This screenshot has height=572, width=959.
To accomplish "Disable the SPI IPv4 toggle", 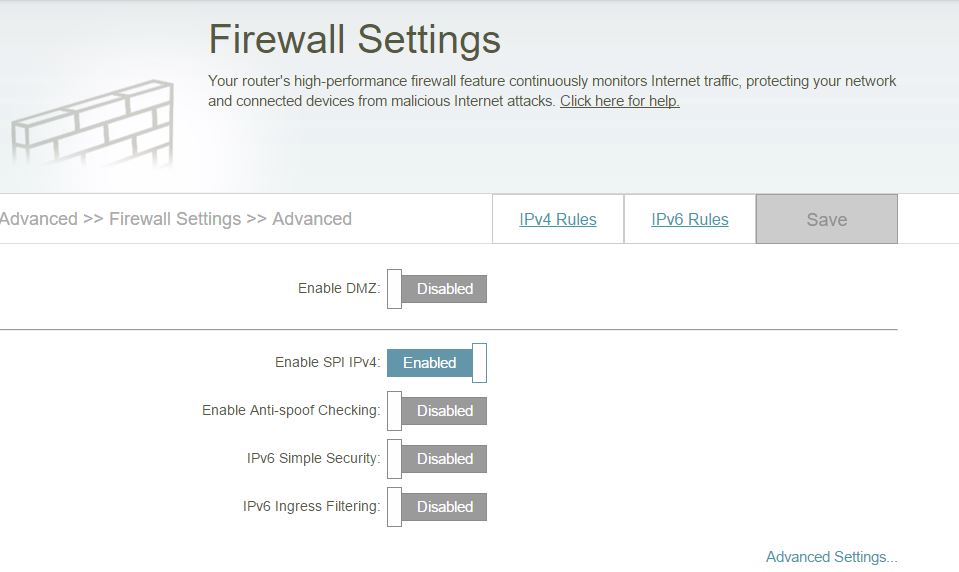I will [437, 363].
